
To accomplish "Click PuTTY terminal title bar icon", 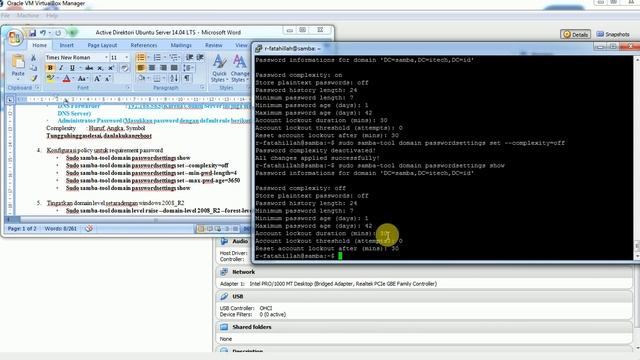I will pyautogui.click(x=258, y=49).
